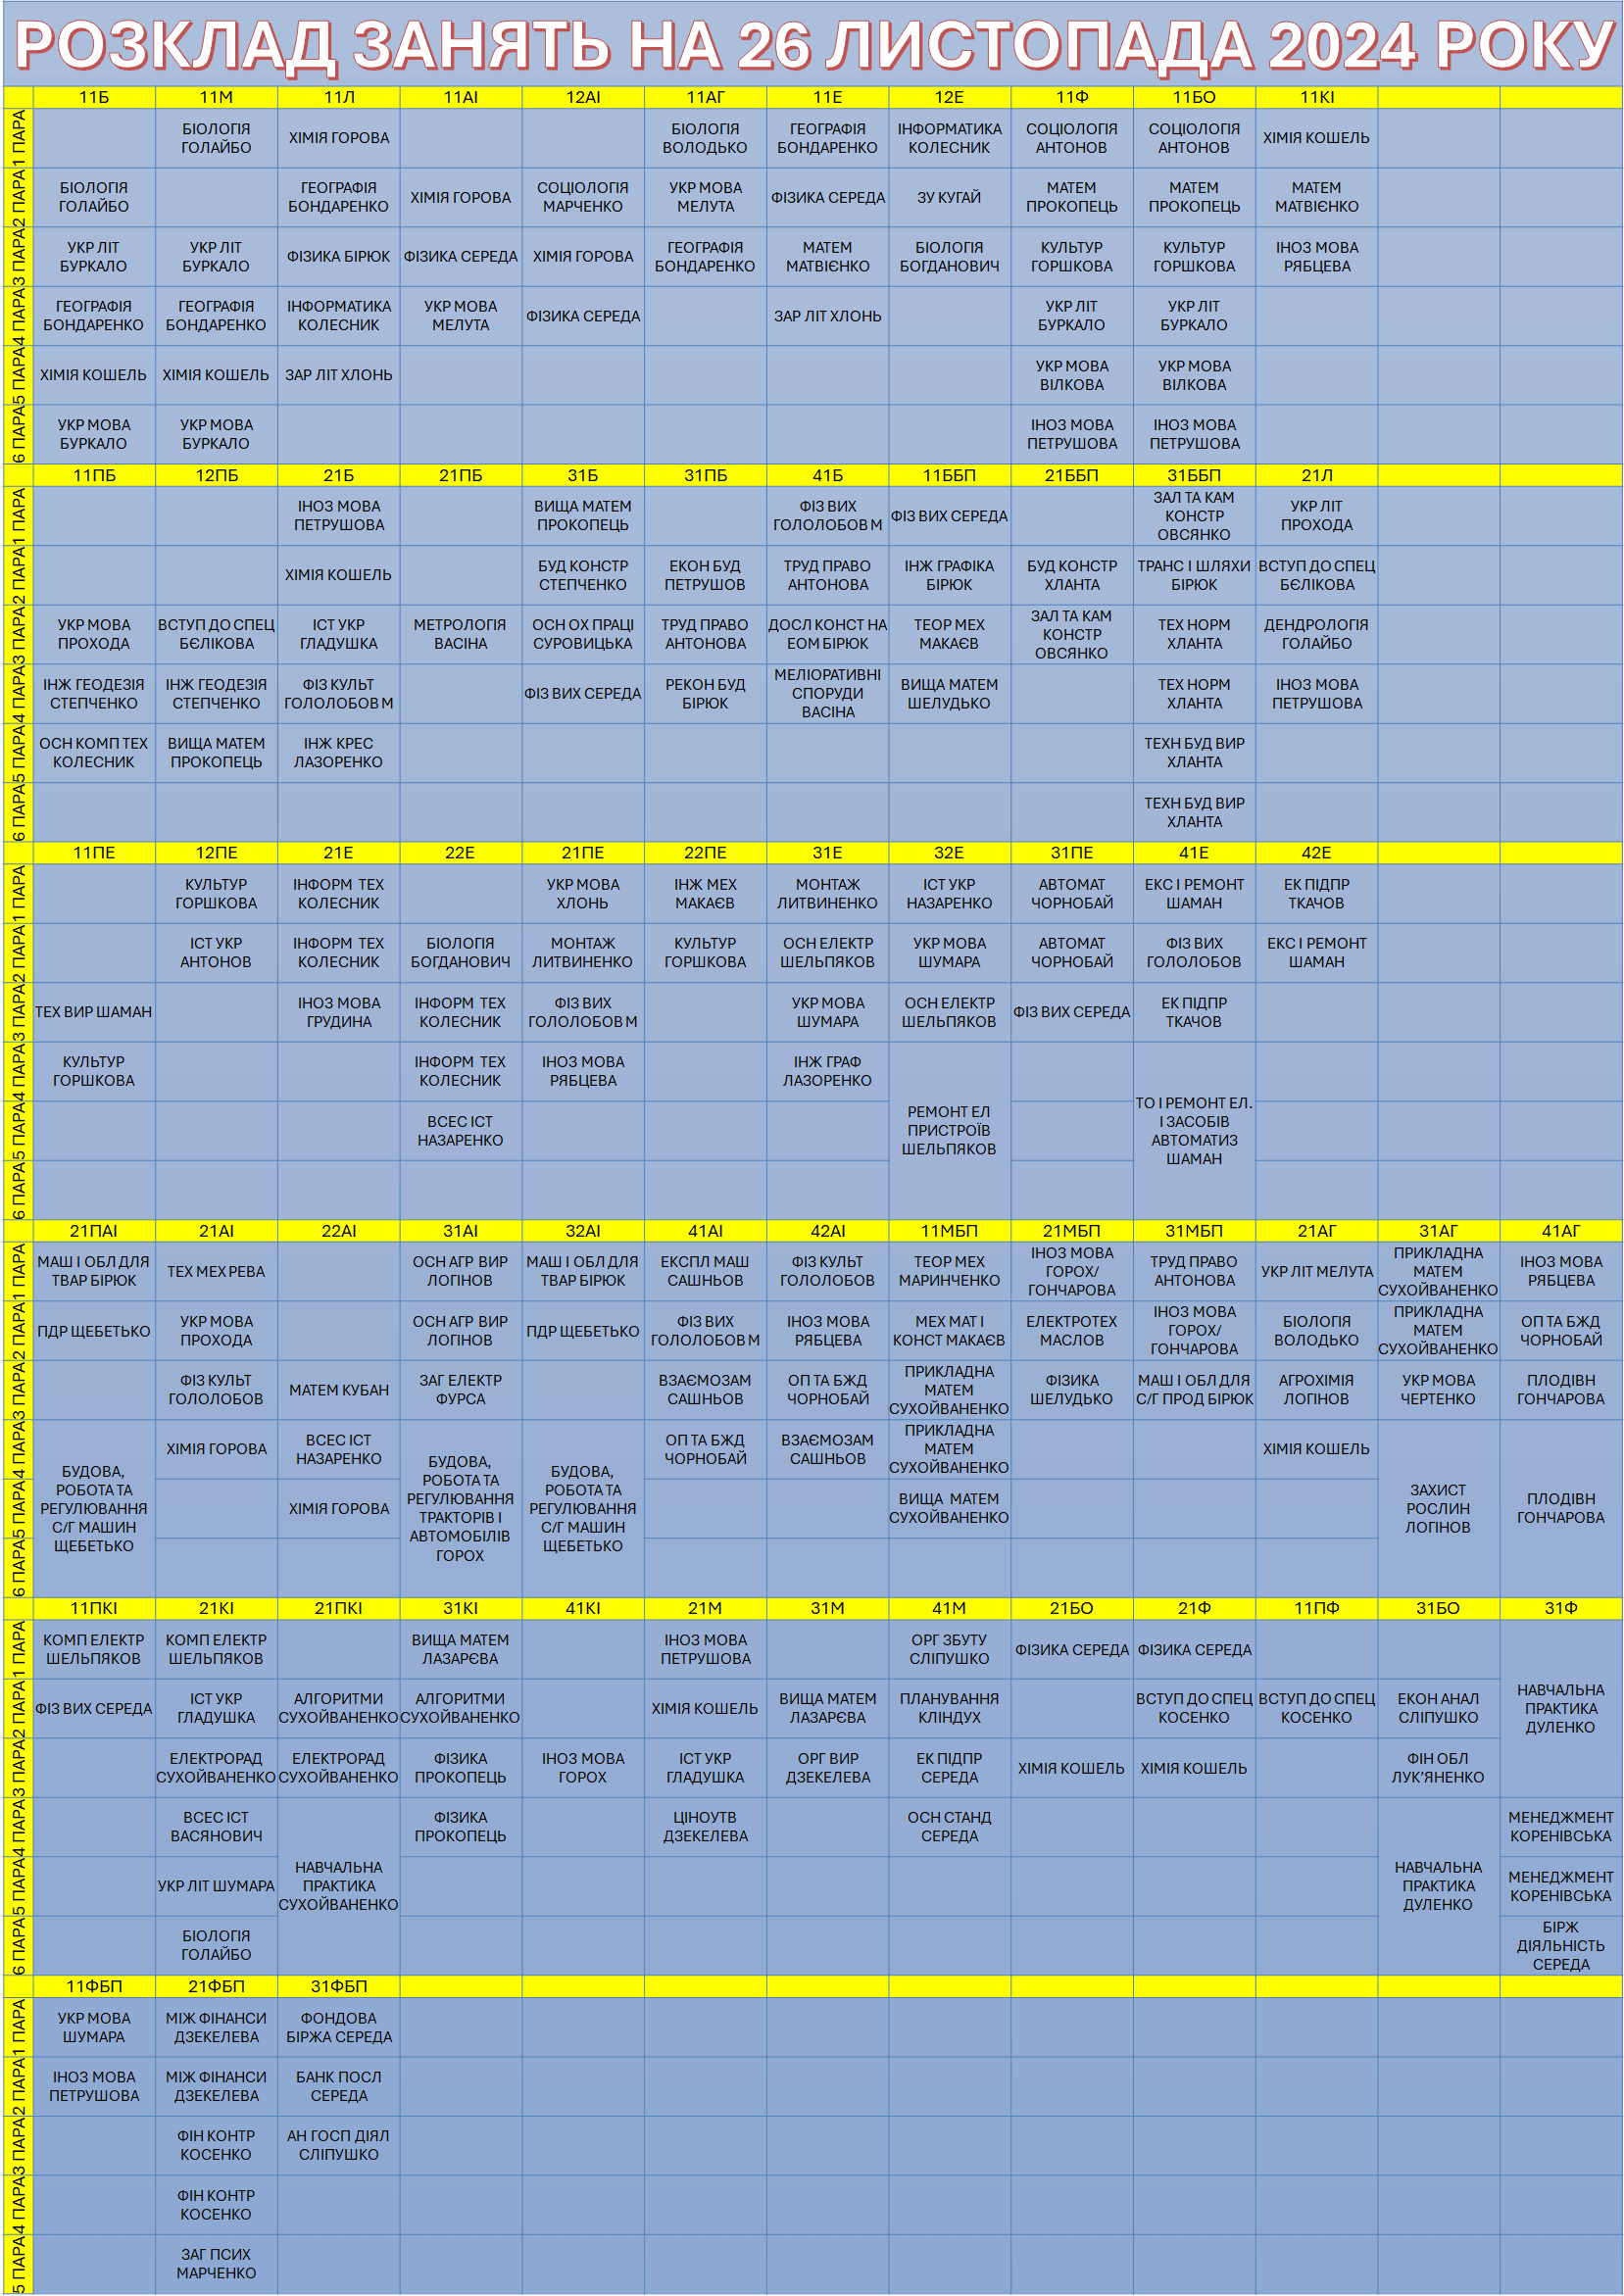Click 'ХІМІЯ КОШЕЛЬ' in the 11КІ column
The image size is (1624, 2296).
pos(1316,138)
